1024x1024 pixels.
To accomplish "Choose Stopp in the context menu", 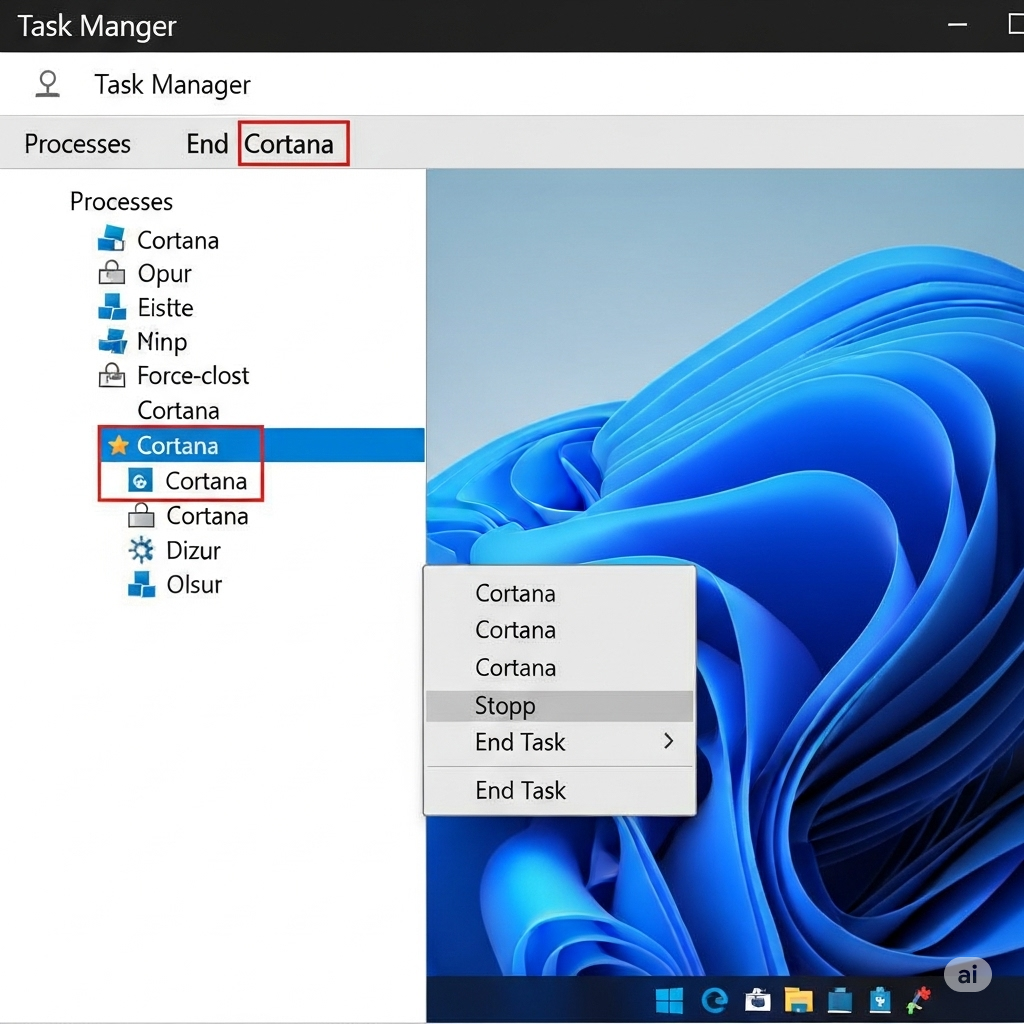I will [x=559, y=705].
